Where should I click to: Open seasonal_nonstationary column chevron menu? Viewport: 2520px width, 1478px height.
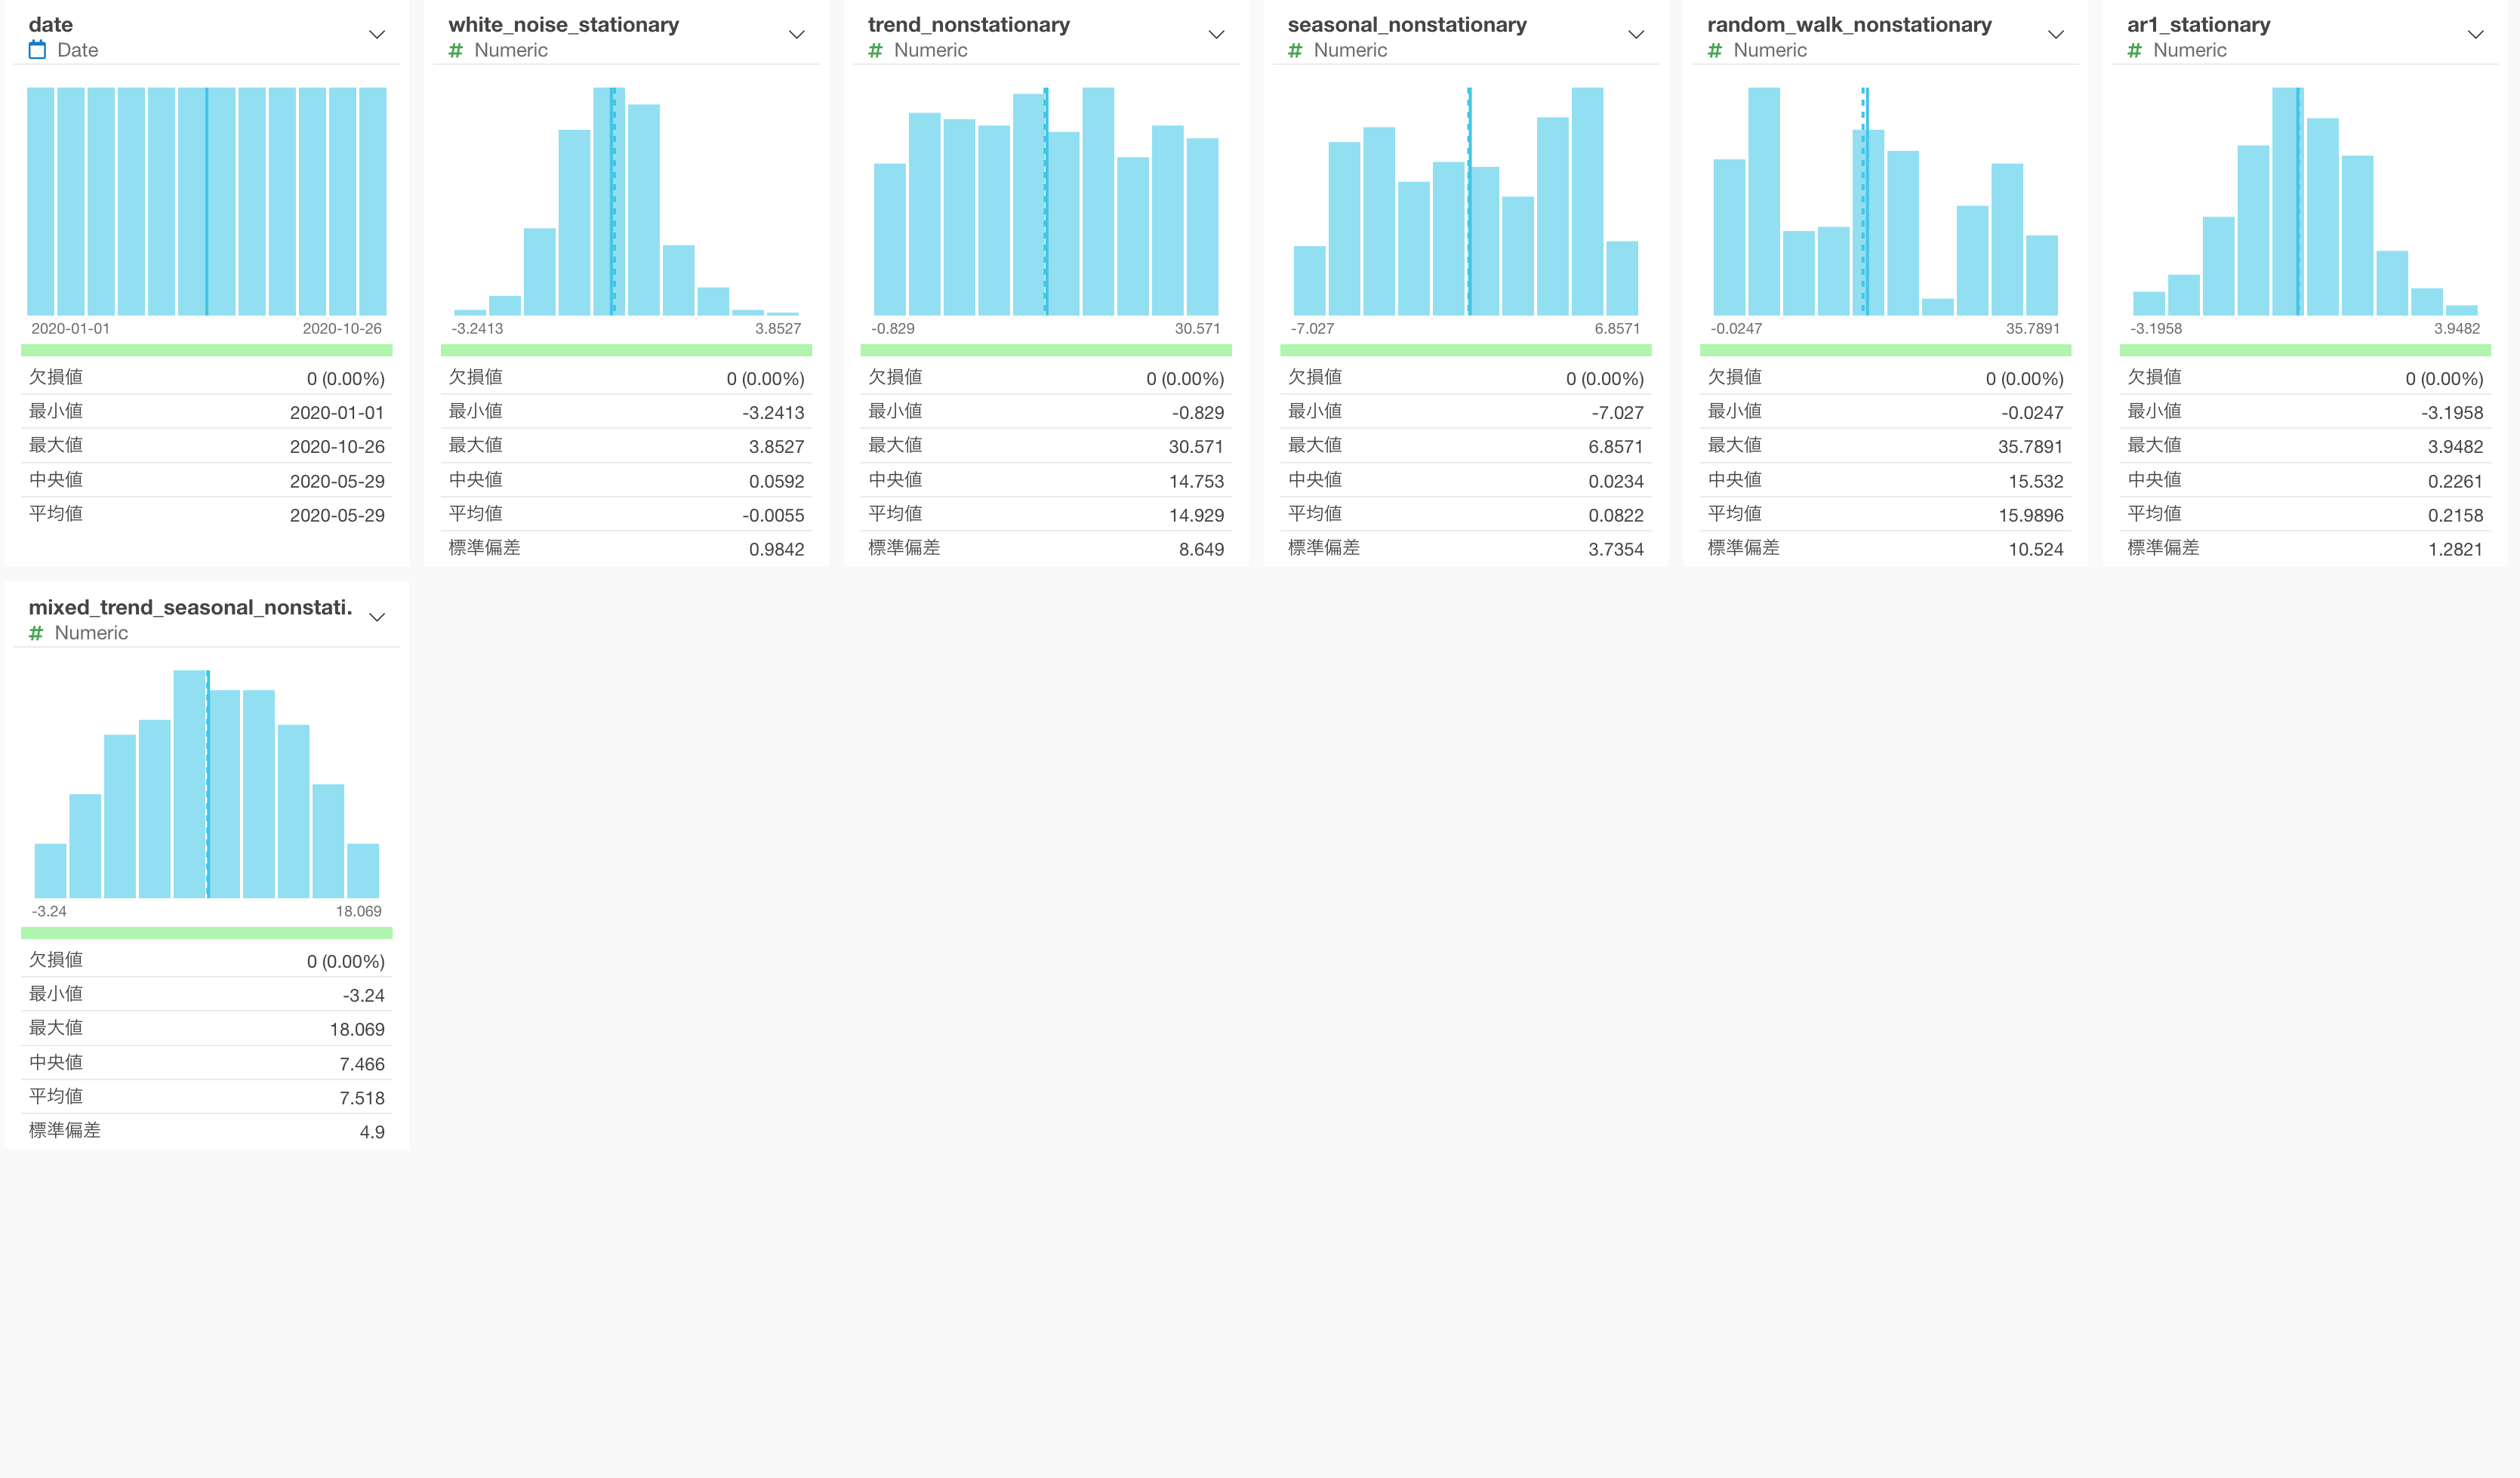(x=1636, y=35)
